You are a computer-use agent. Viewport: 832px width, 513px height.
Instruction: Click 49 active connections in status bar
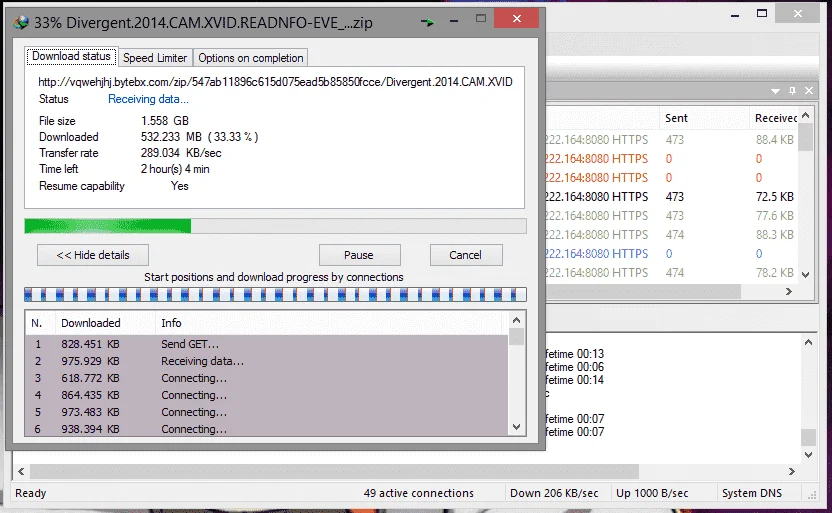click(x=419, y=493)
